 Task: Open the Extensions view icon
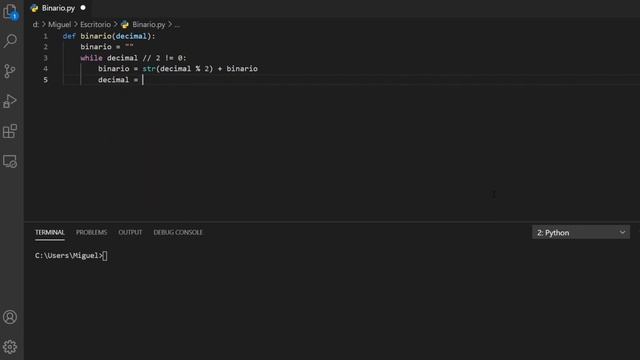pyautogui.click(x=10, y=131)
